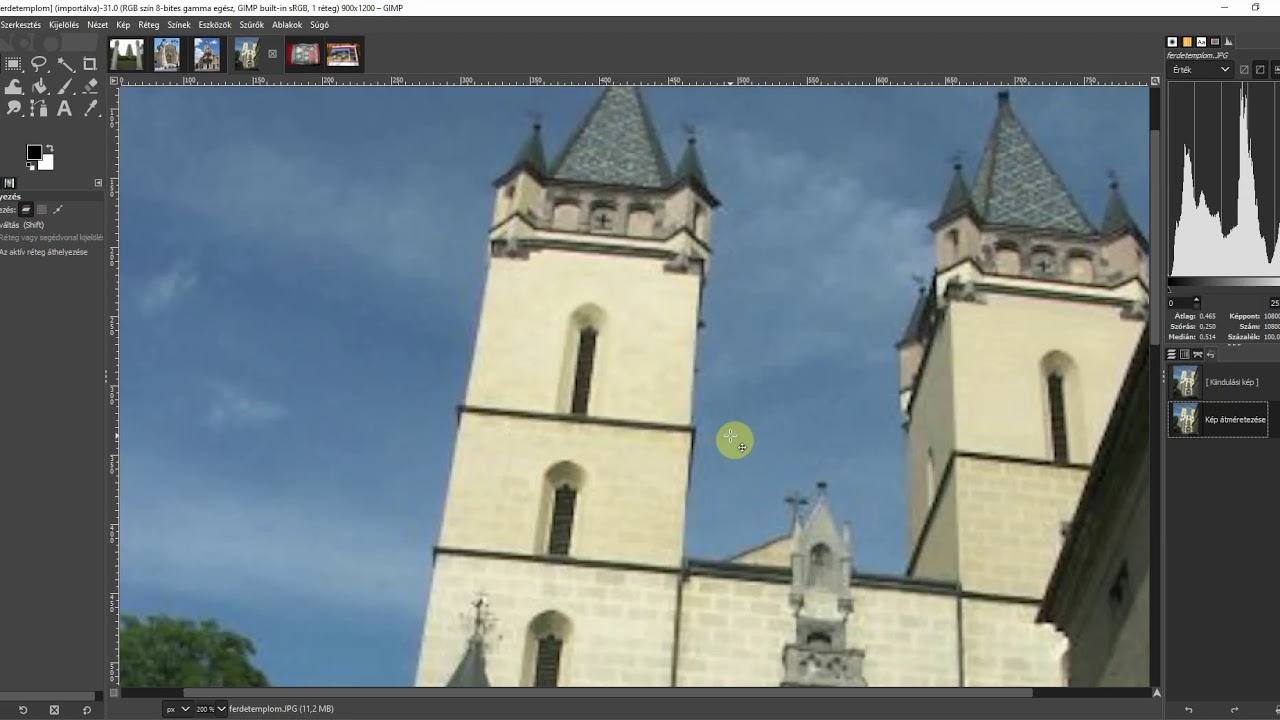Switch to the first image tab thumbnail

pos(126,54)
